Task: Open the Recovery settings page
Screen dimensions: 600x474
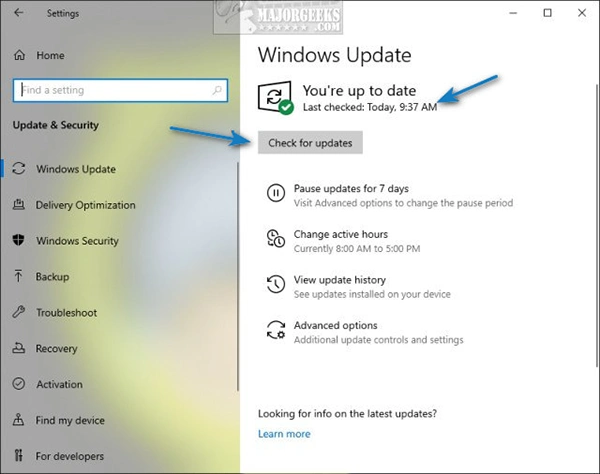Action: (x=56, y=349)
